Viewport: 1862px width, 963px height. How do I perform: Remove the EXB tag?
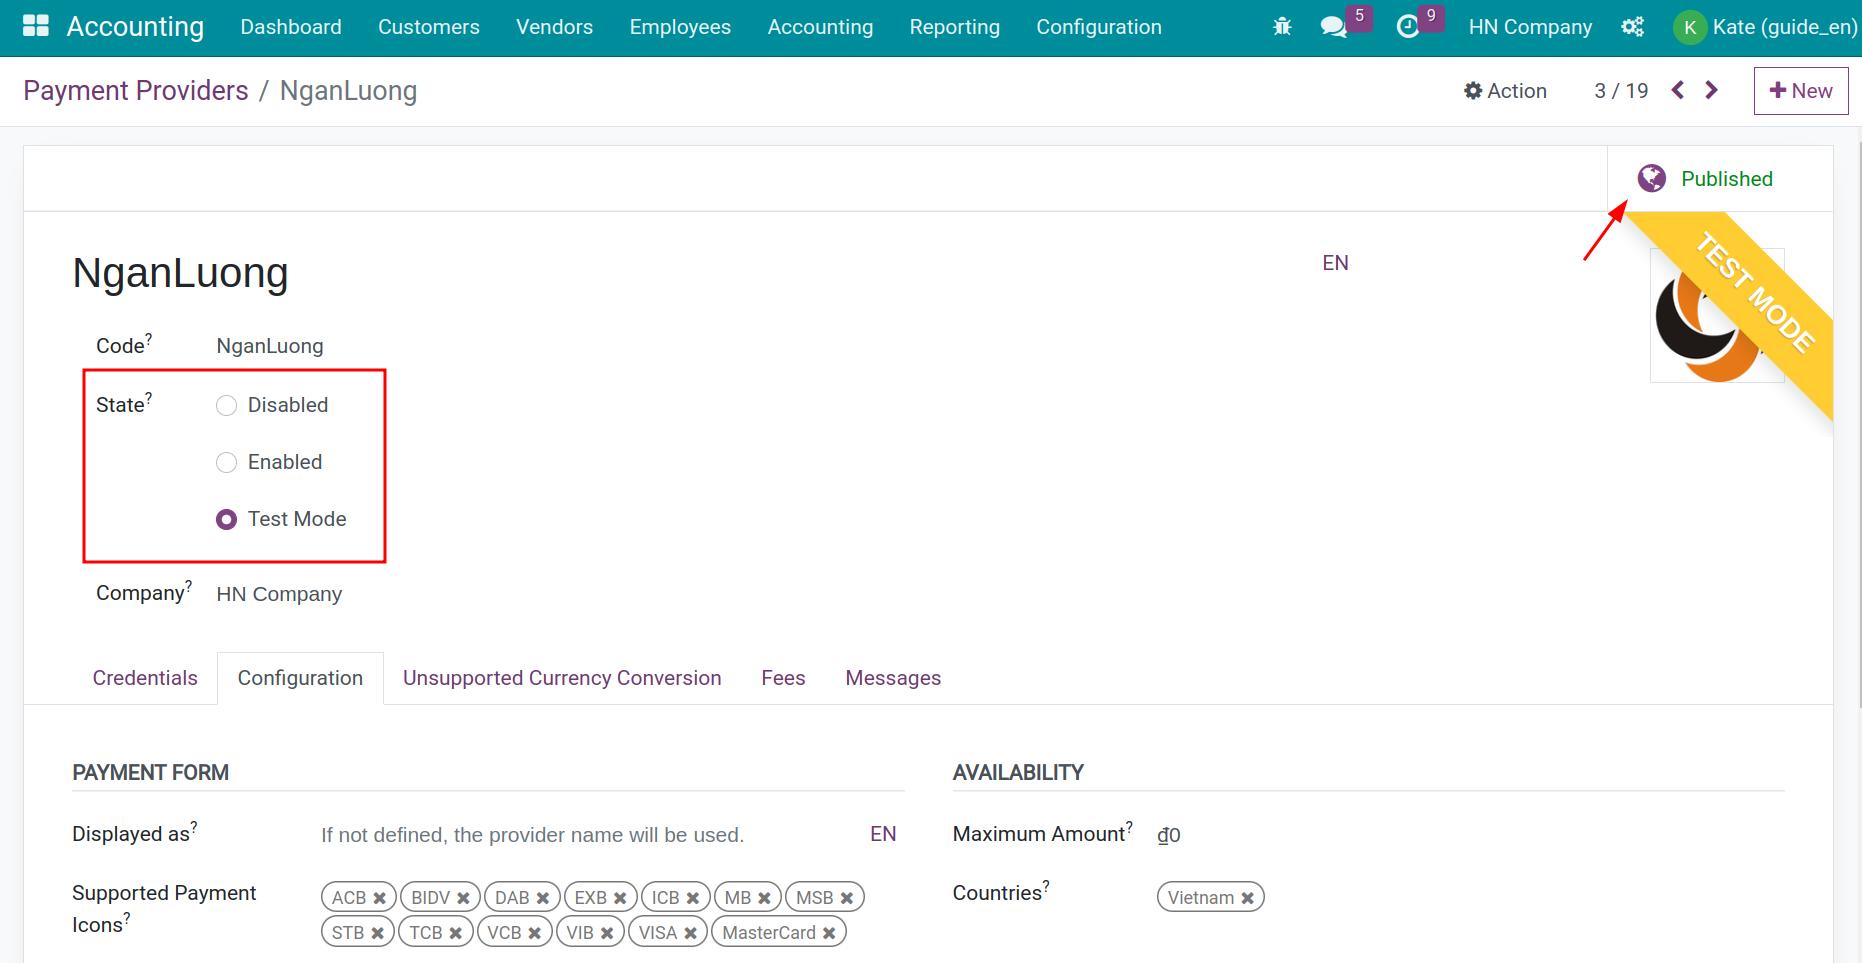pos(620,898)
